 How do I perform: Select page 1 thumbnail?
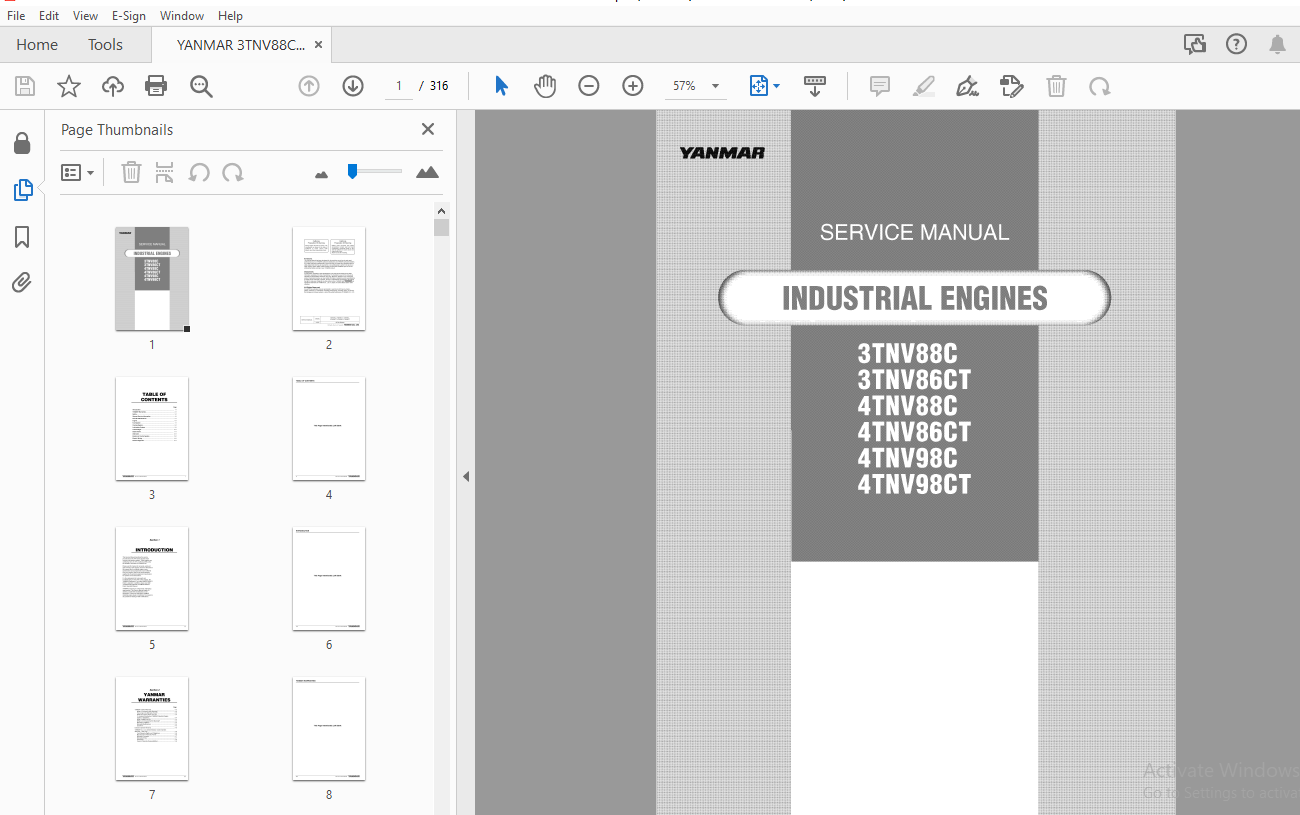click(152, 279)
